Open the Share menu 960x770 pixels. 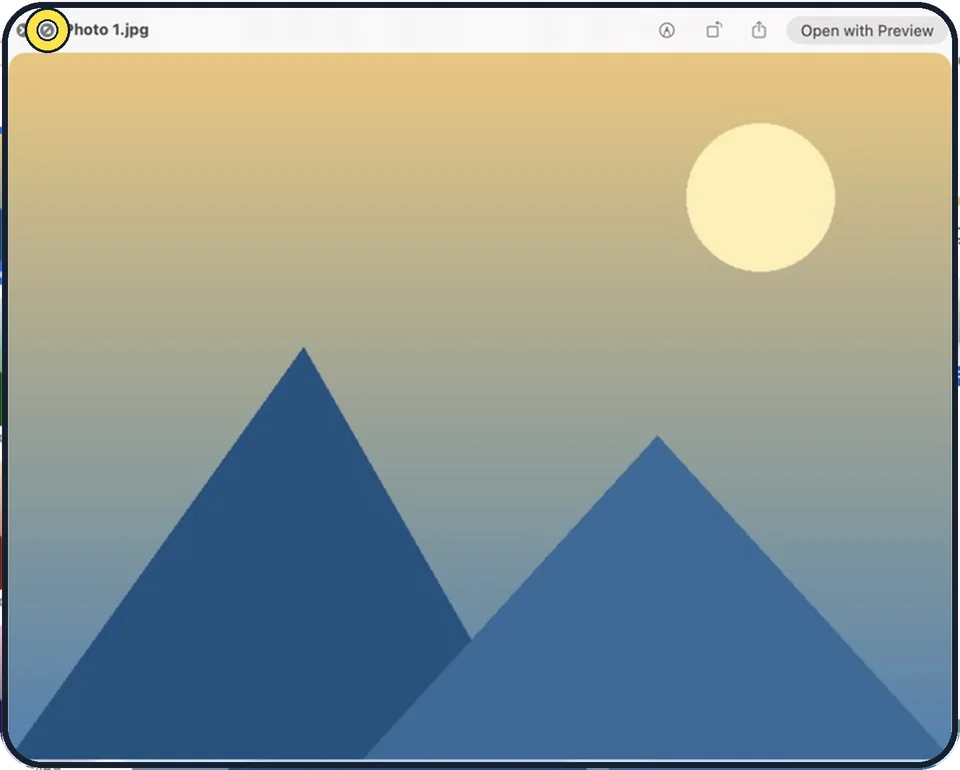coord(759,29)
